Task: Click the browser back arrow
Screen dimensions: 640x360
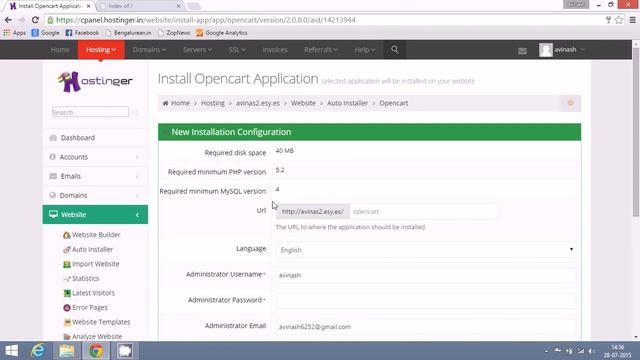Action: 8,20
